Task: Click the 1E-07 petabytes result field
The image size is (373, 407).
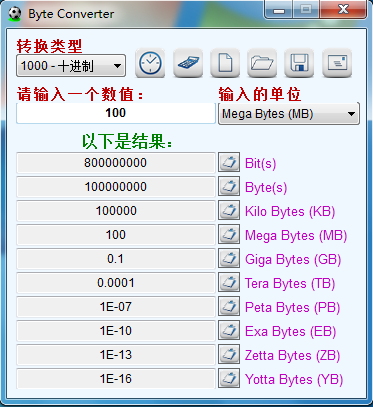Action: (116, 307)
